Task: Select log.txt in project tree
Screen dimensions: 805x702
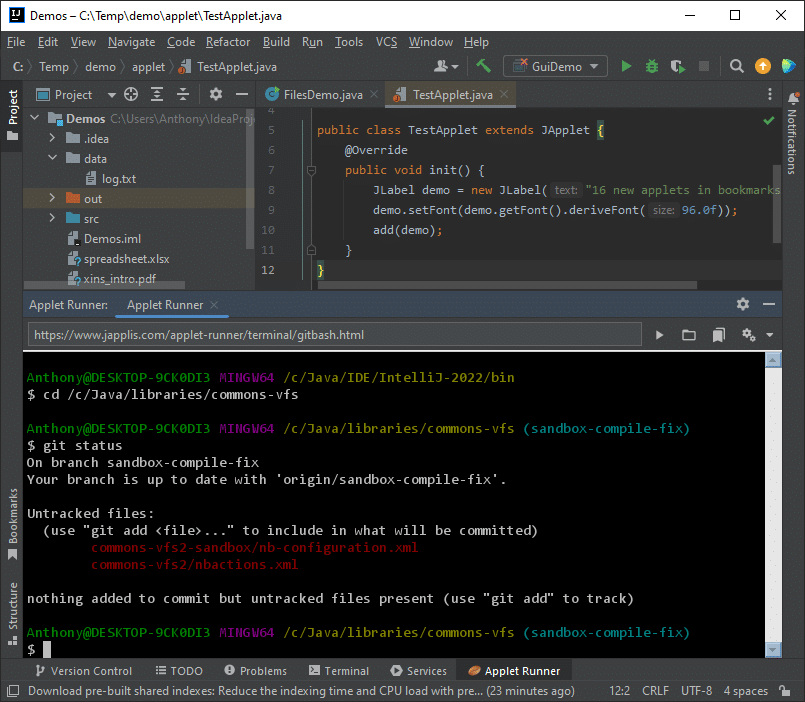Action: pos(119,178)
